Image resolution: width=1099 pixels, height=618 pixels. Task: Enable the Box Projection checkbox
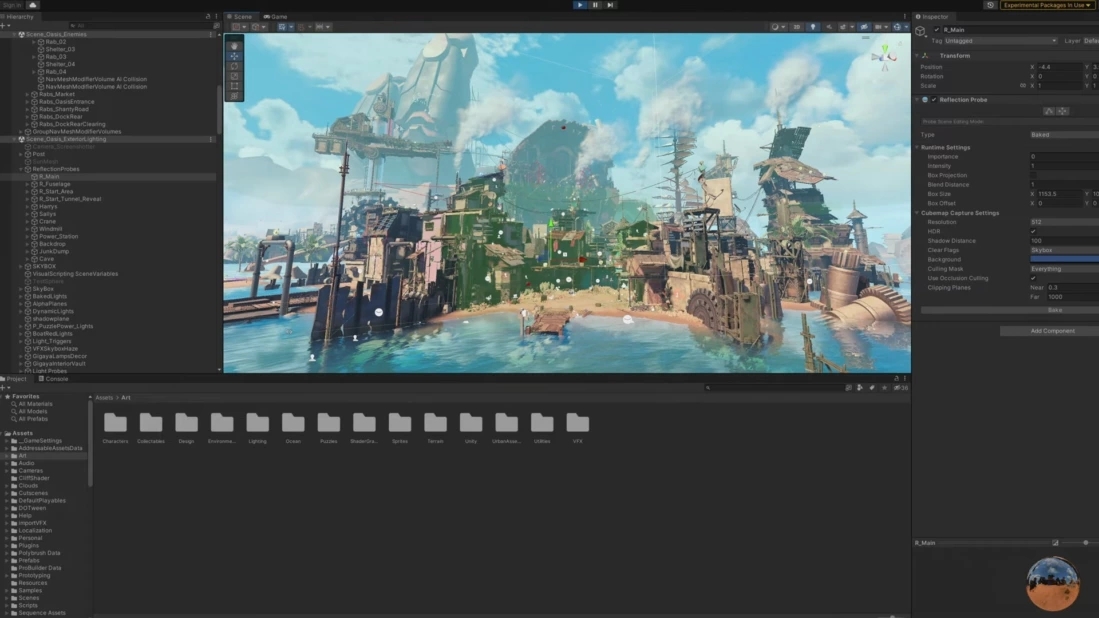(1035, 175)
